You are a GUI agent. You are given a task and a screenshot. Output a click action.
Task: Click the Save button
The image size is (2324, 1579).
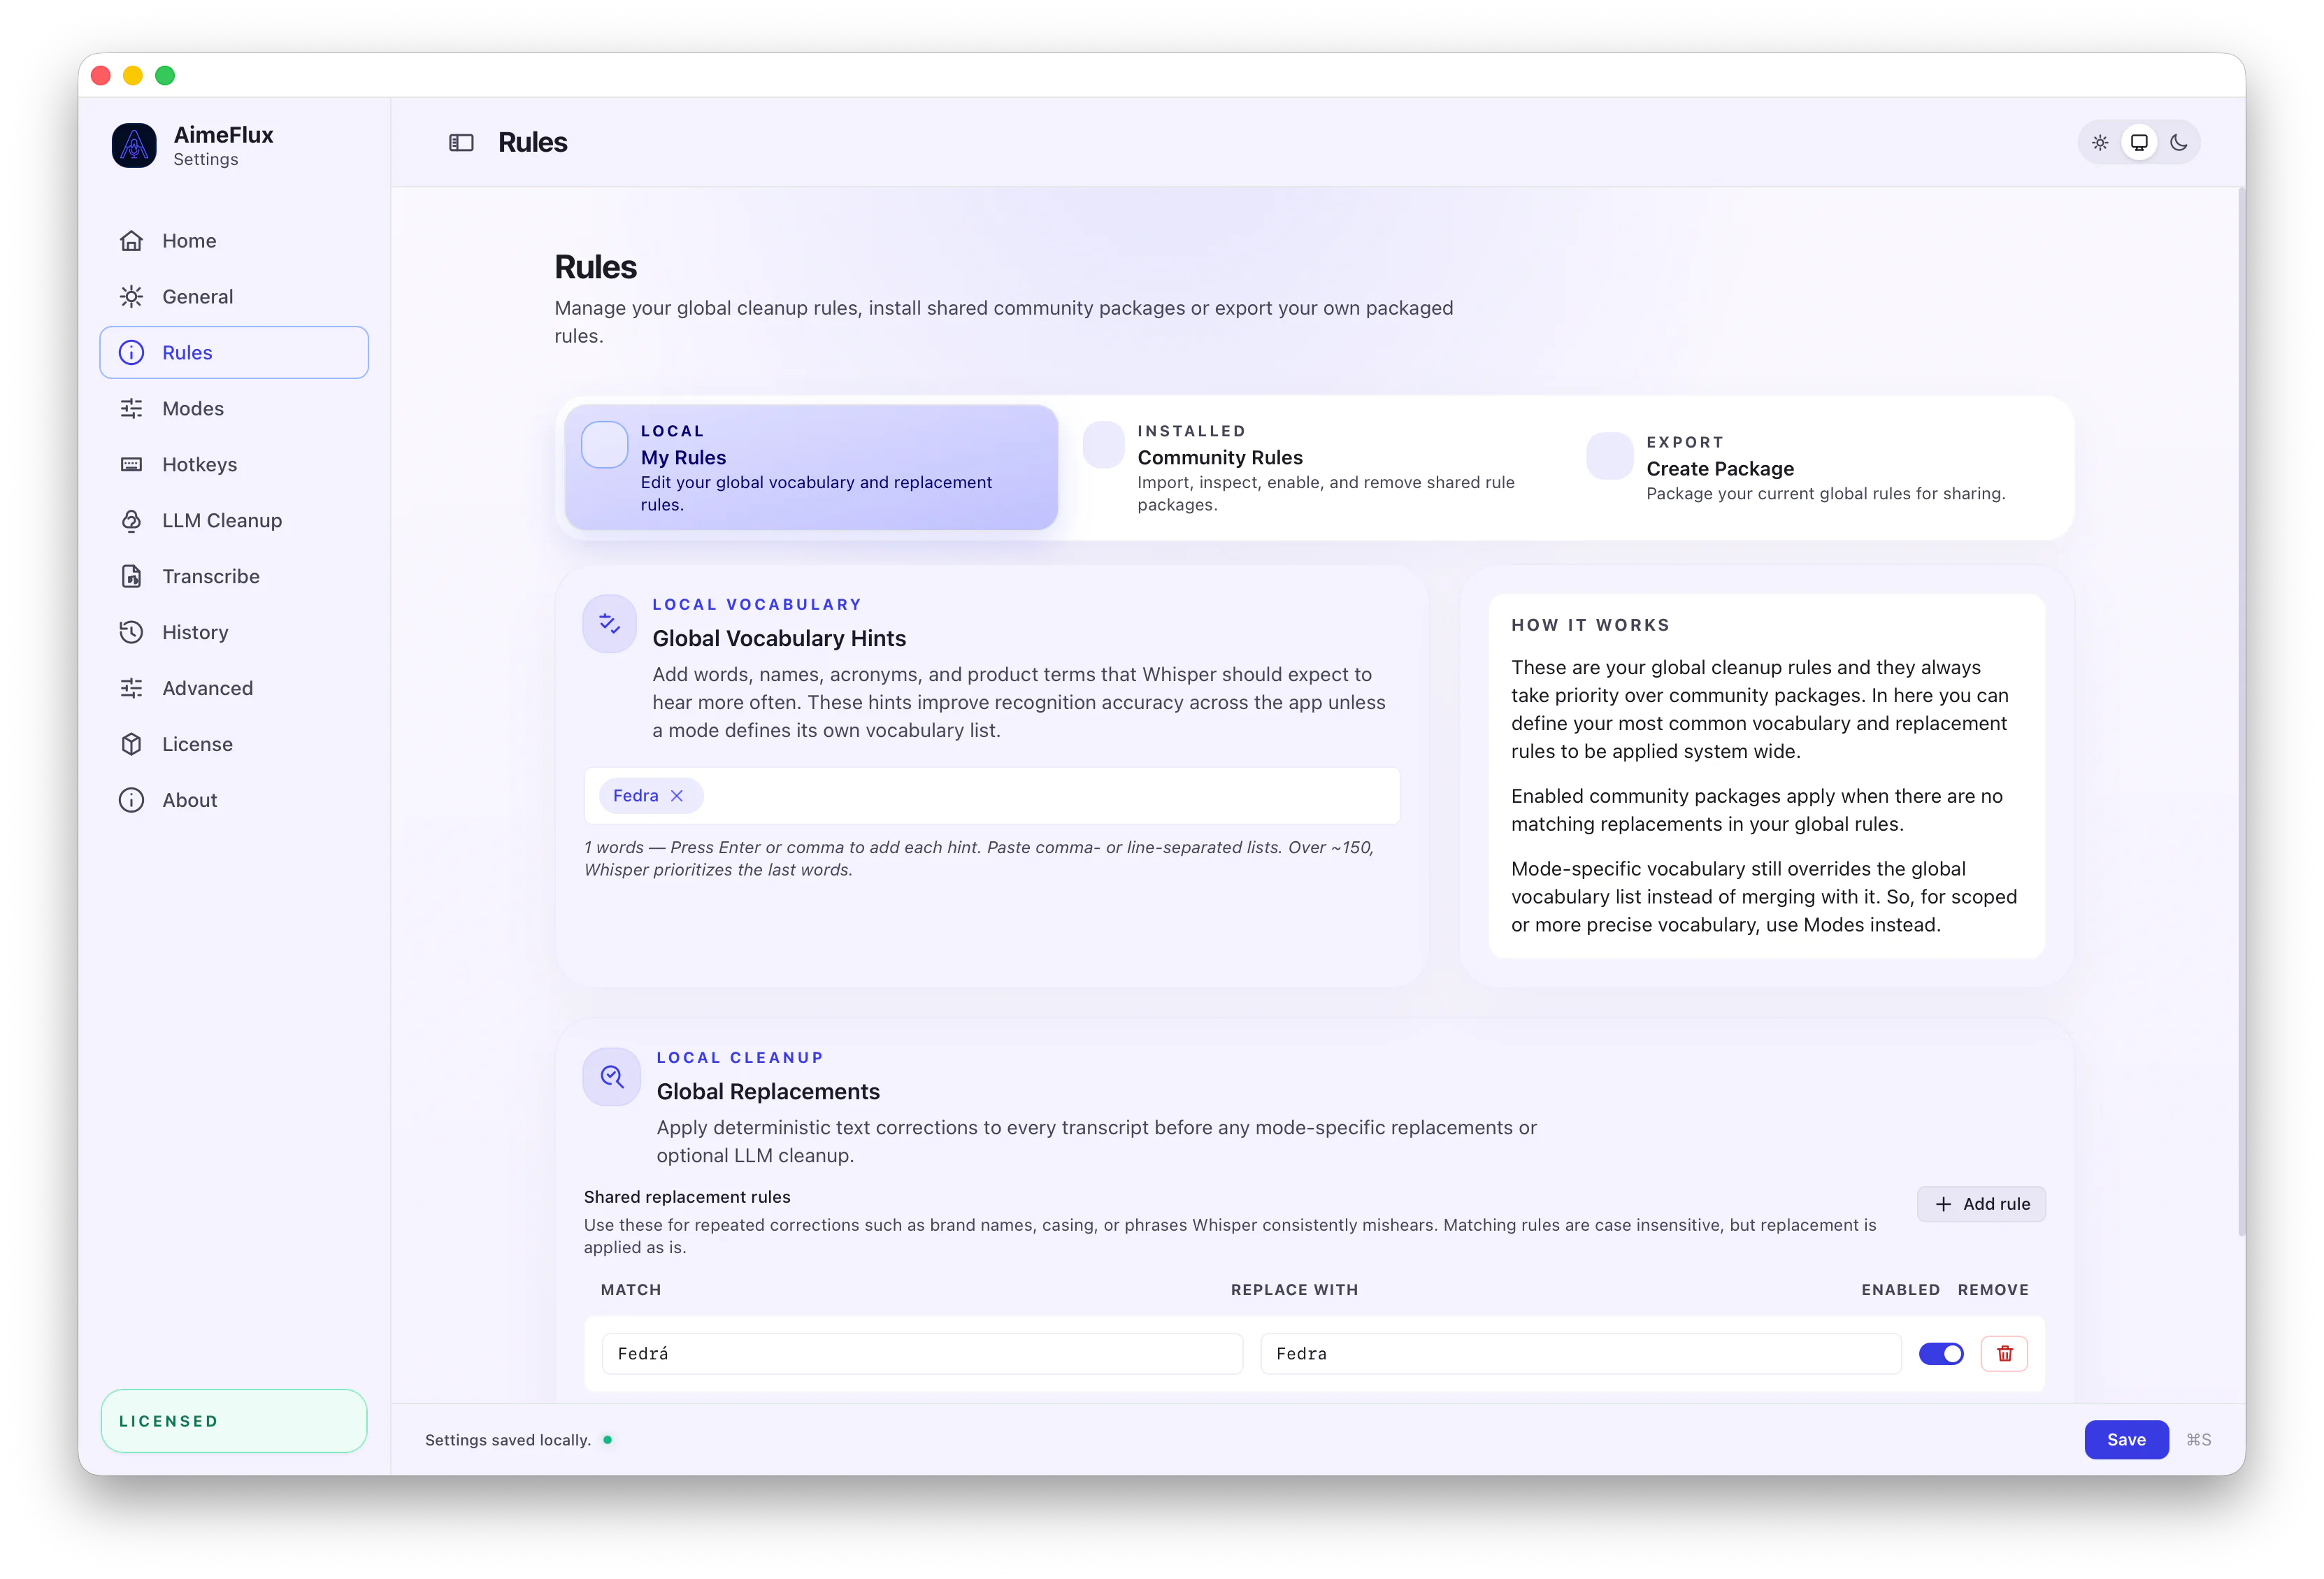coord(2126,1440)
